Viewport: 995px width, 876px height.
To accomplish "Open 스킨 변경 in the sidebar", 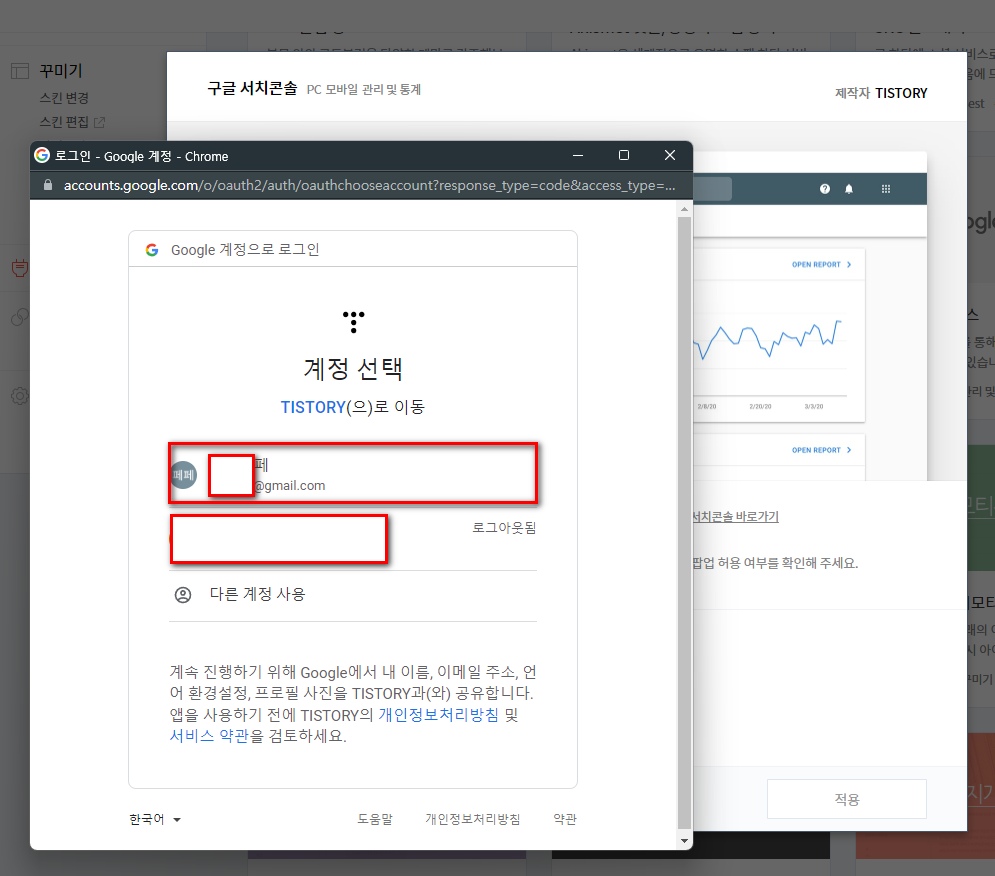I will click(x=64, y=98).
